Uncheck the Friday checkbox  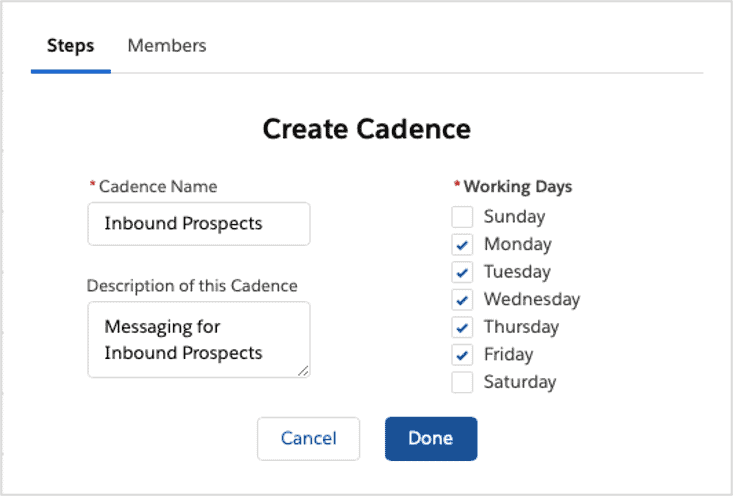coord(462,355)
